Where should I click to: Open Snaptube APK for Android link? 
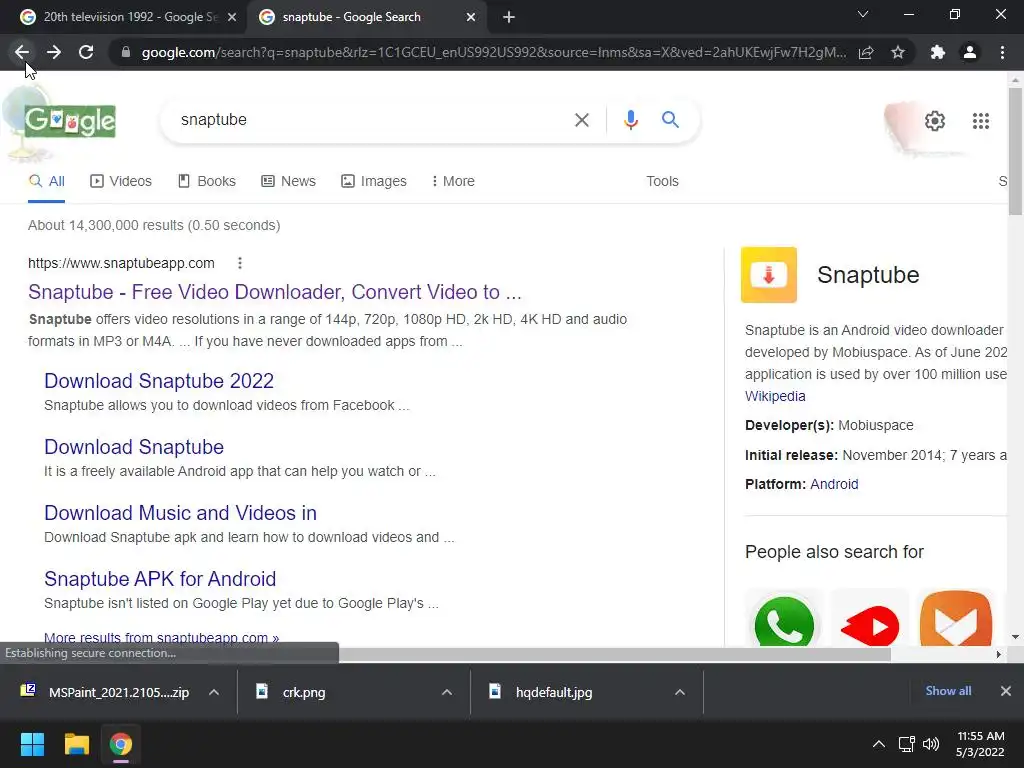coord(160,579)
